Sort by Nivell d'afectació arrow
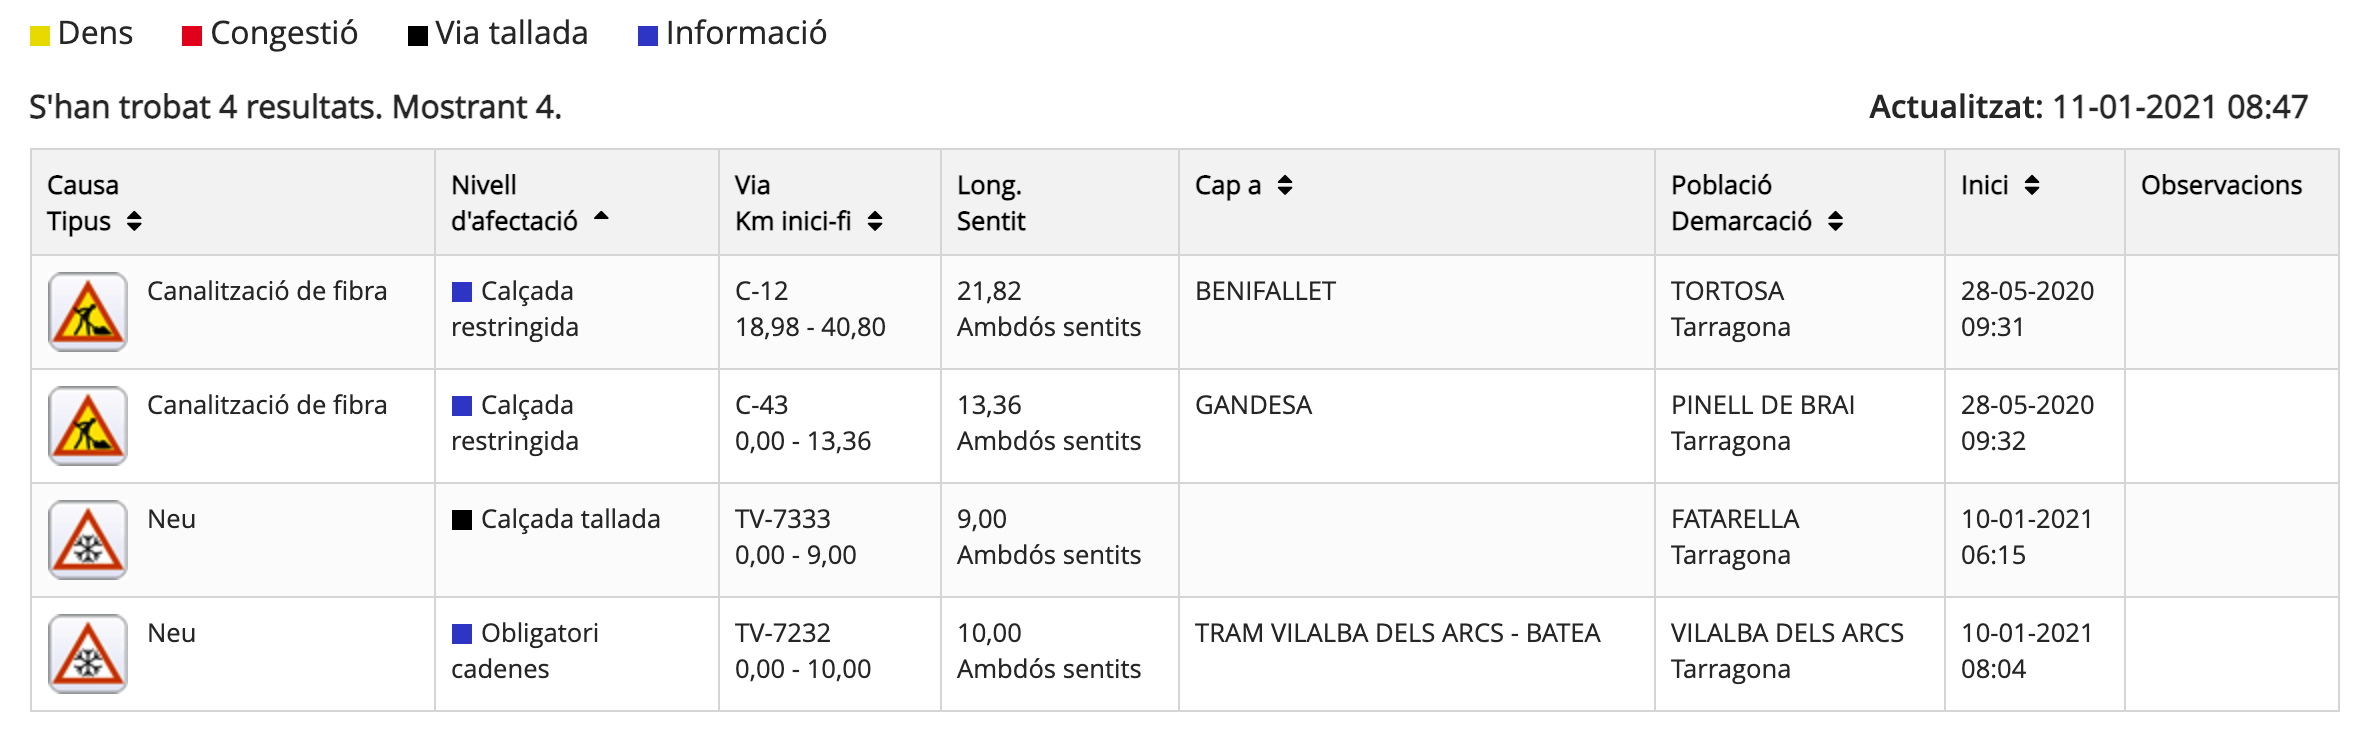 pyautogui.click(x=601, y=216)
